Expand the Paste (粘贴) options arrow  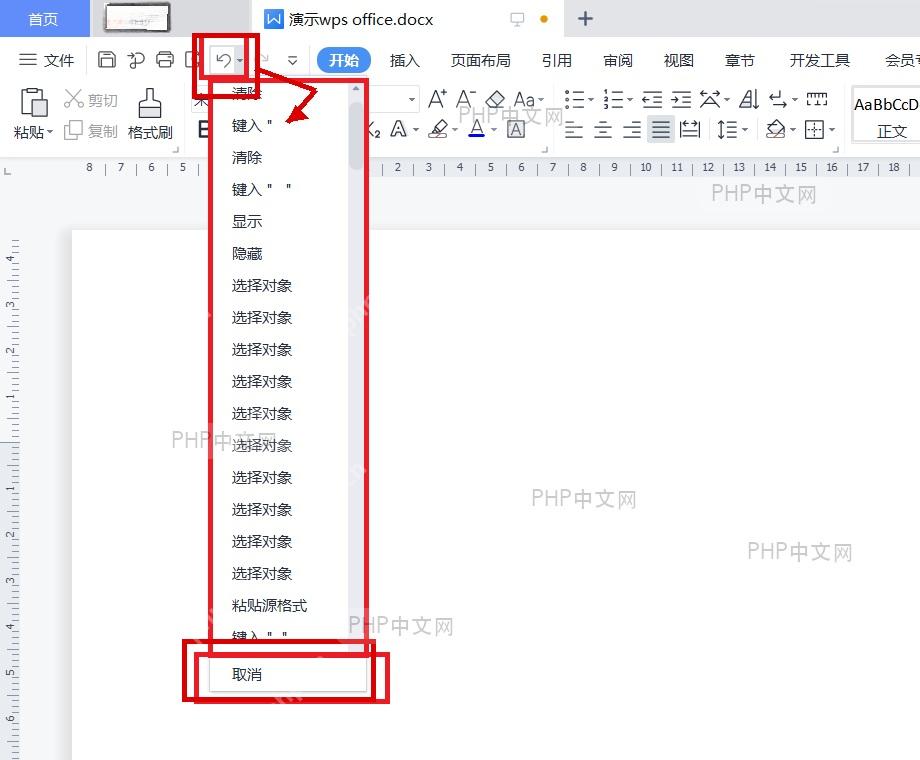pos(50,131)
